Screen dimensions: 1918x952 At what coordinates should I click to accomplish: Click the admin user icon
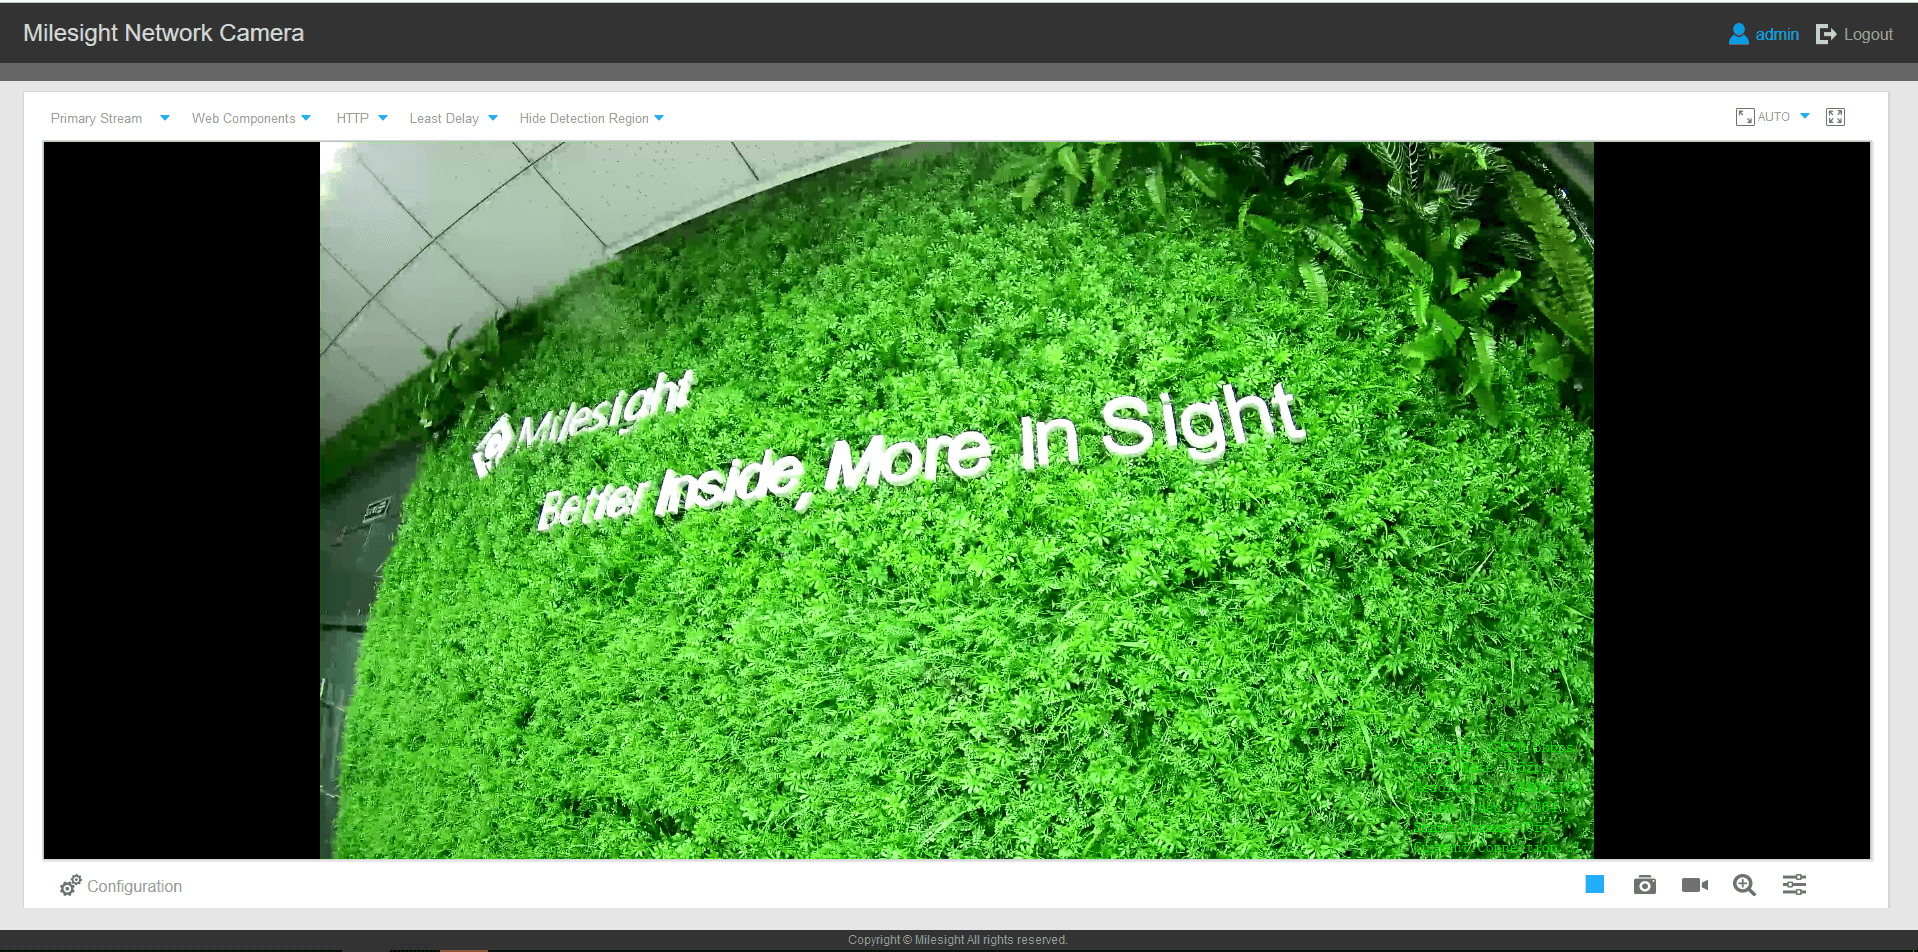(1738, 34)
